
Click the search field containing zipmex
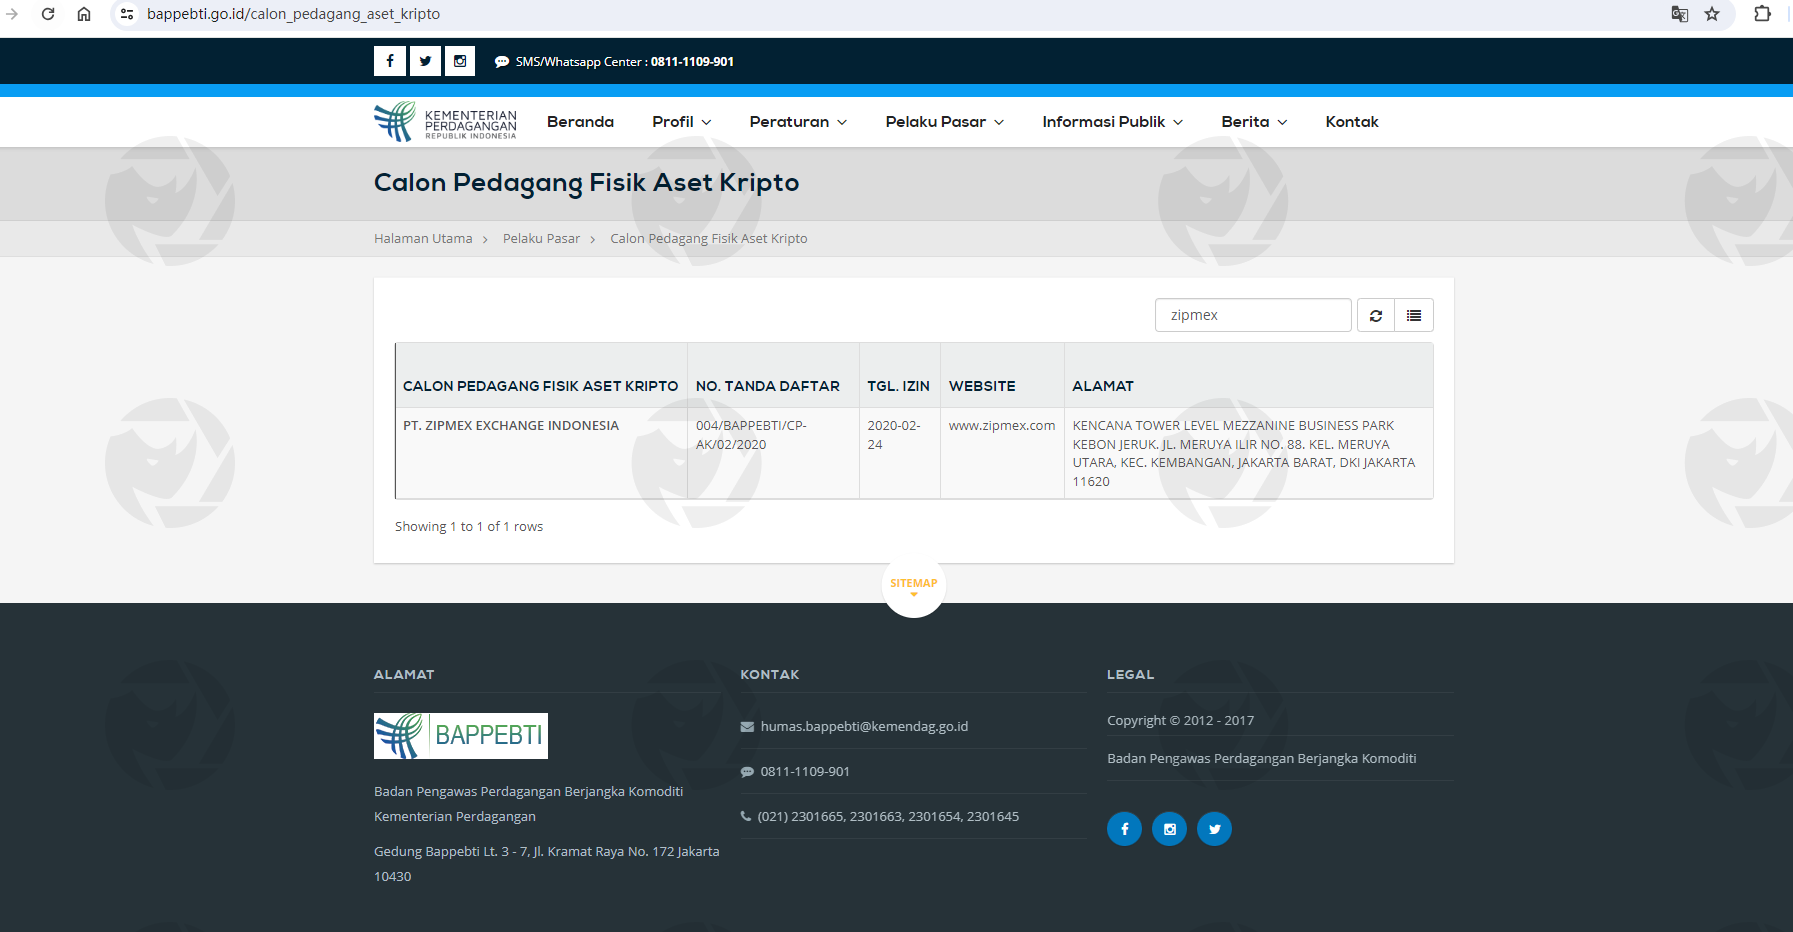click(1252, 315)
